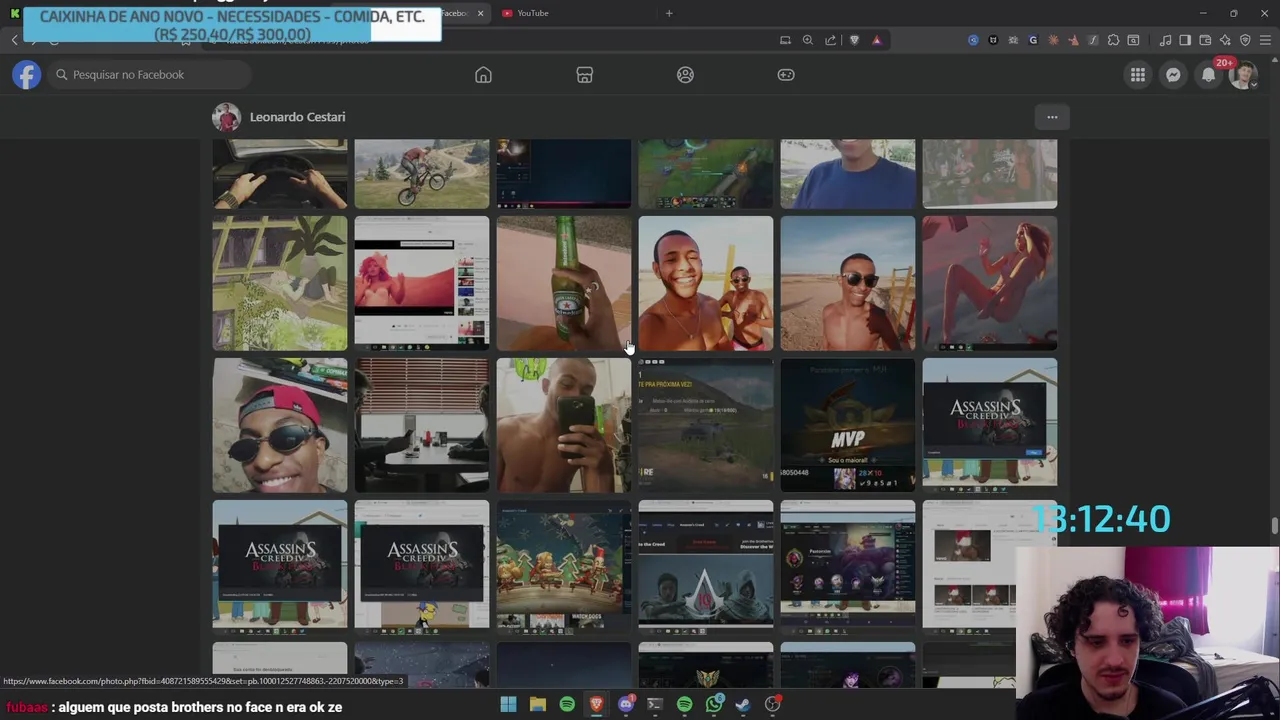Open Steam from the taskbar
This screenshot has width=1280, height=720.
(743, 704)
